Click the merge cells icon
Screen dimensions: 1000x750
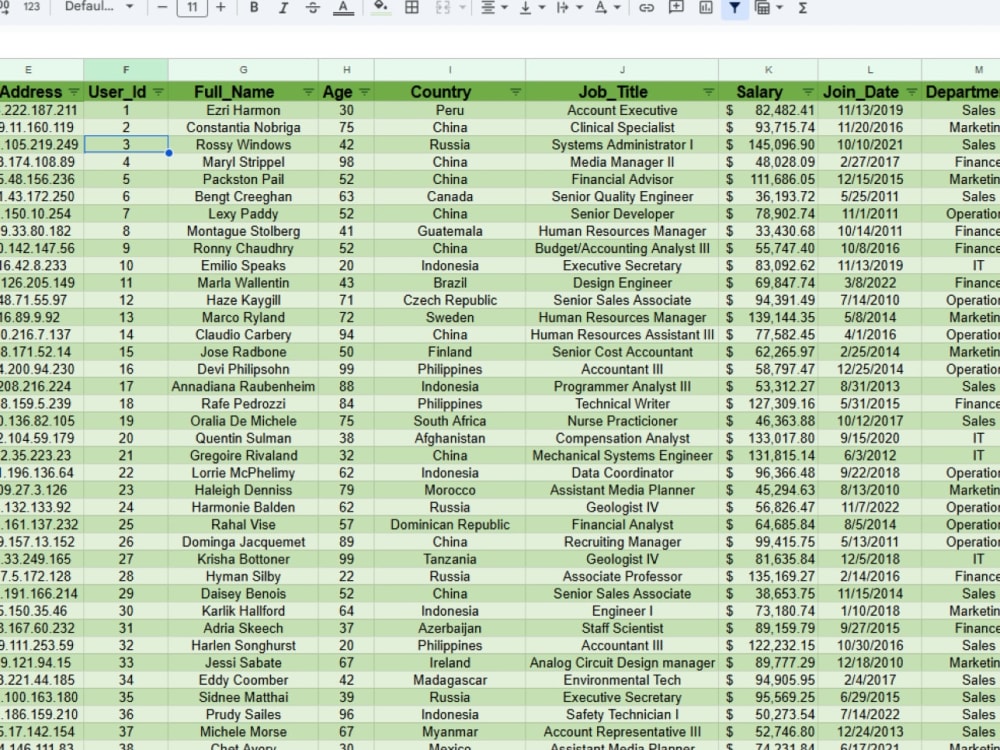pyautogui.click(x=443, y=8)
